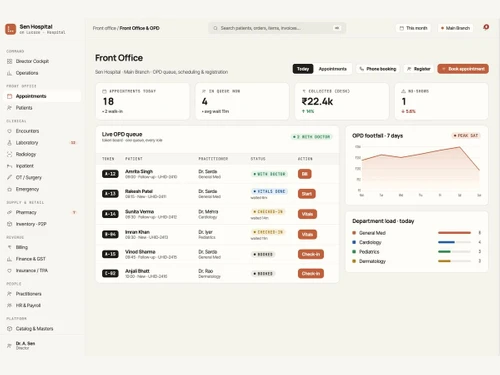This screenshot has width=500, height=375.
Task: Click the Billing rupee icon
Action: pos(9,247)
